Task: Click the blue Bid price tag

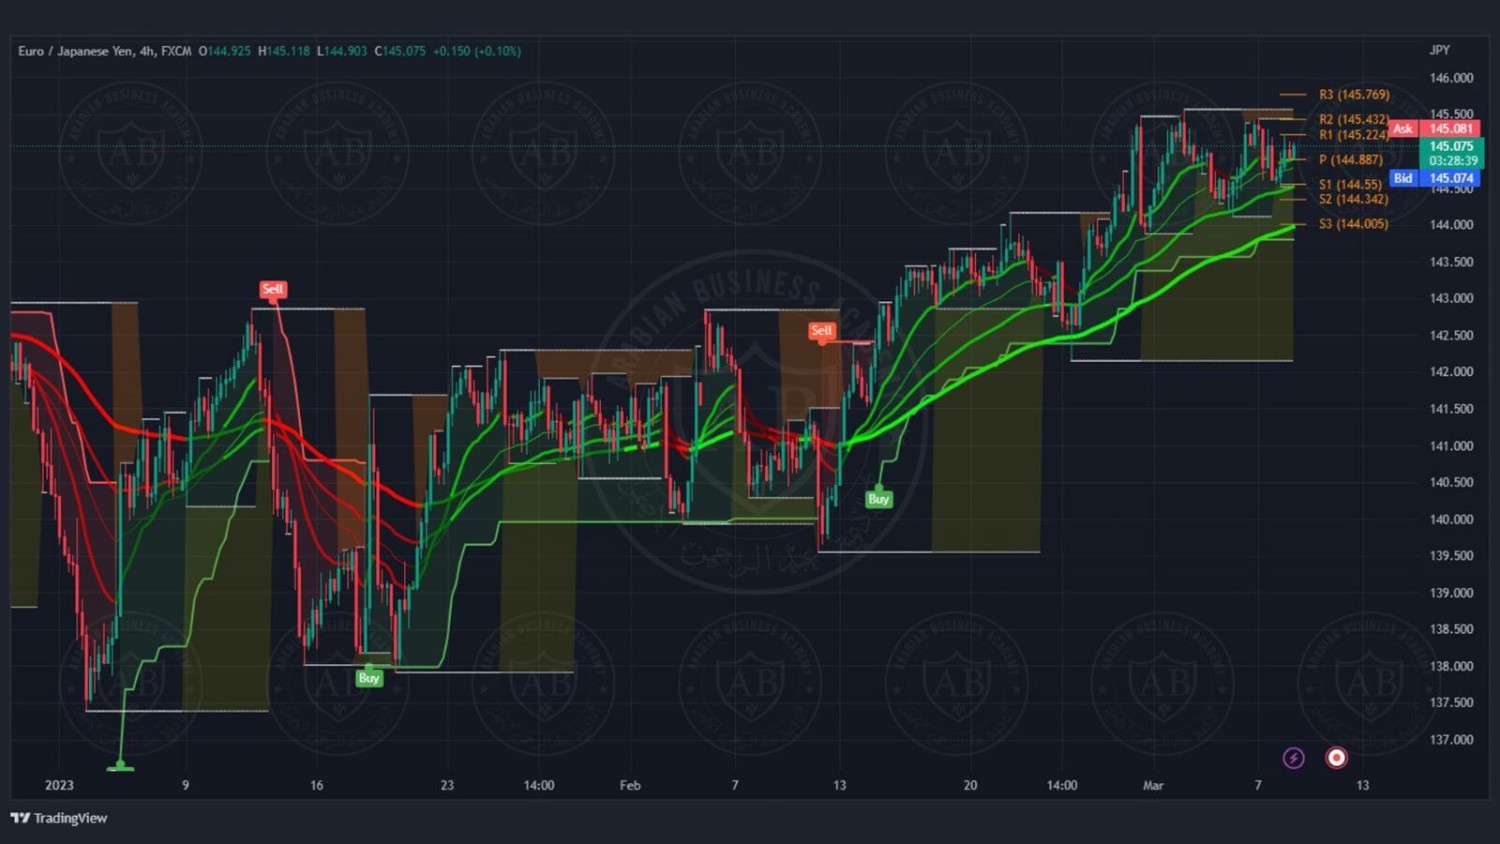Action: pos(1434,178)
